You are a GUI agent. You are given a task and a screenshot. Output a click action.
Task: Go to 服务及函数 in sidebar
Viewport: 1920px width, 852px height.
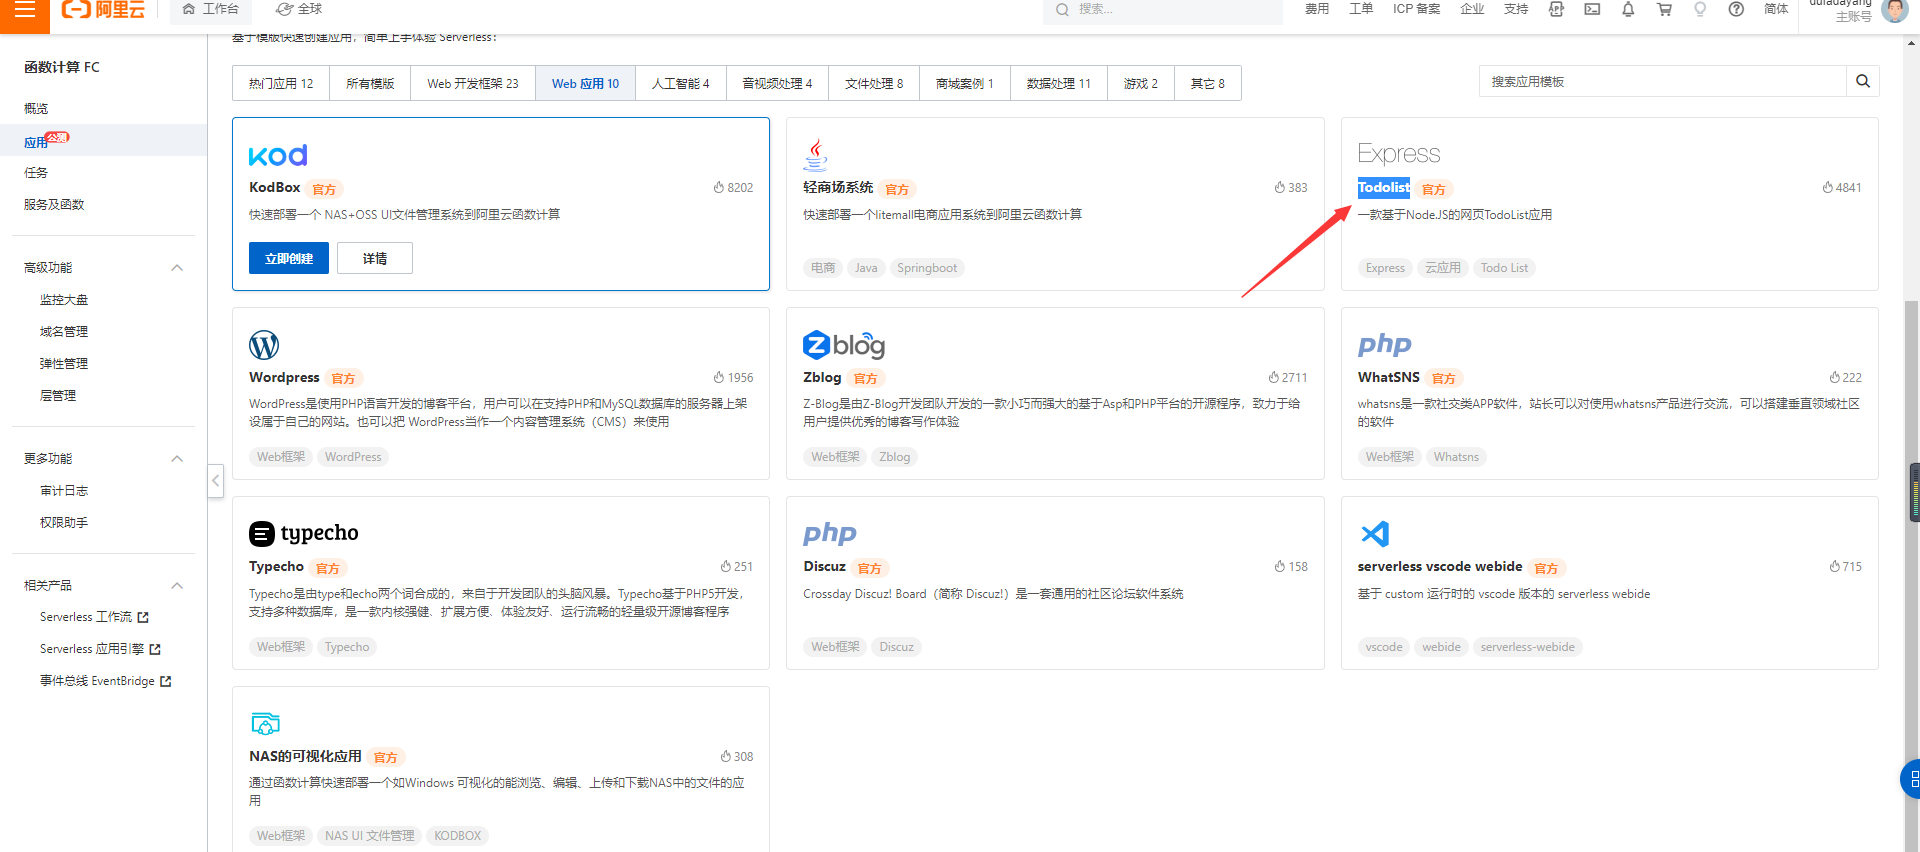coord(54,204)
